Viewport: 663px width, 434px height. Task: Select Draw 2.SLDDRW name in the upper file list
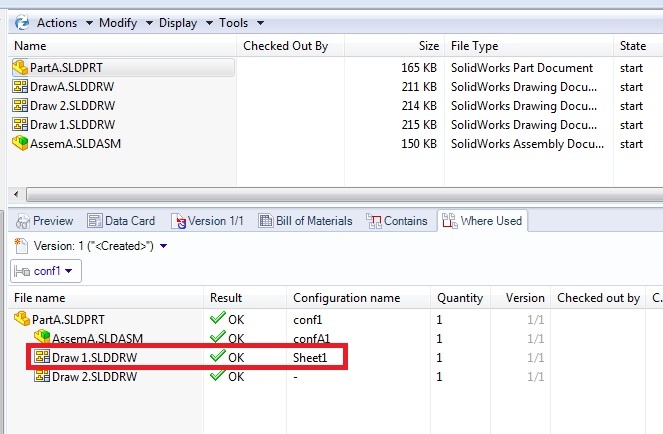[72, 106]
